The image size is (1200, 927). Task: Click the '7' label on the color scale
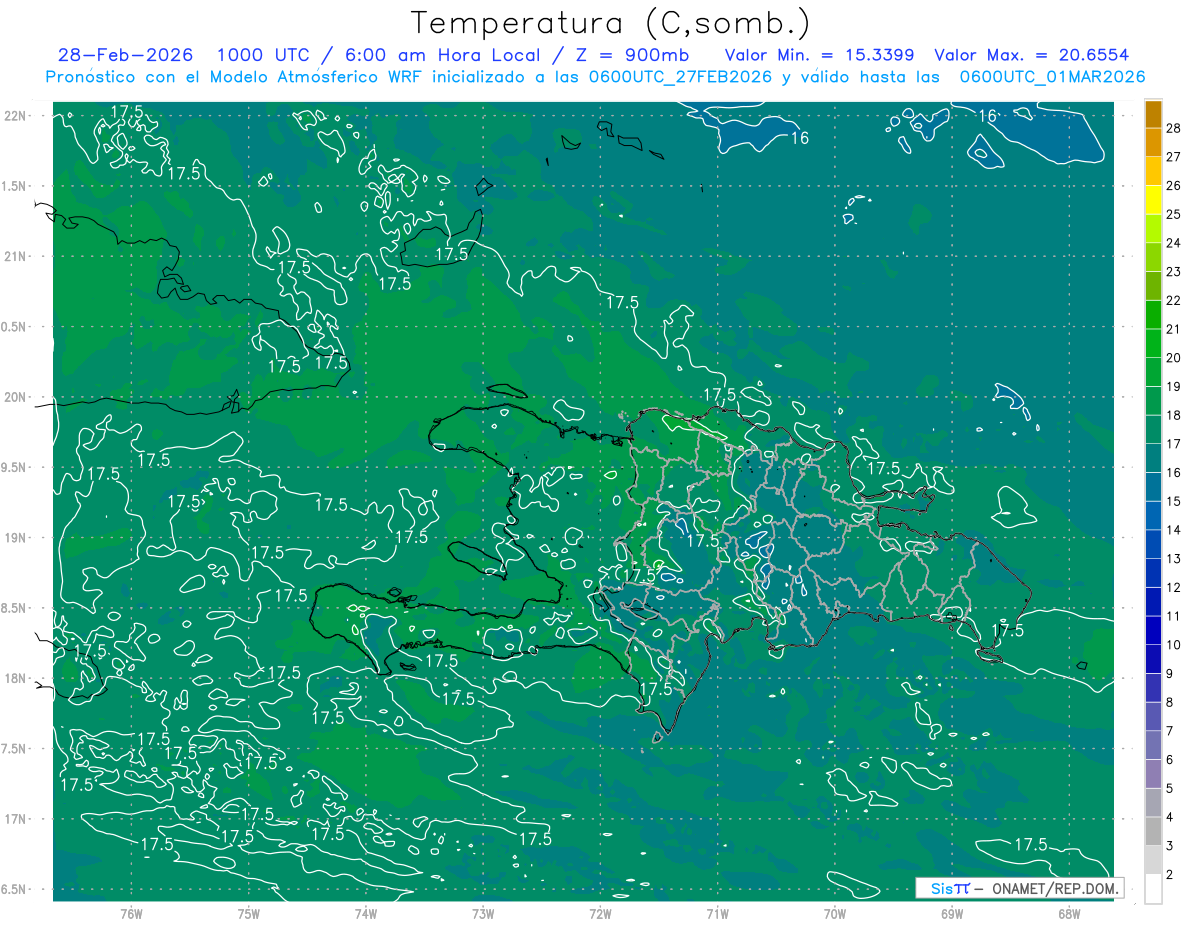click(1169, 731)
